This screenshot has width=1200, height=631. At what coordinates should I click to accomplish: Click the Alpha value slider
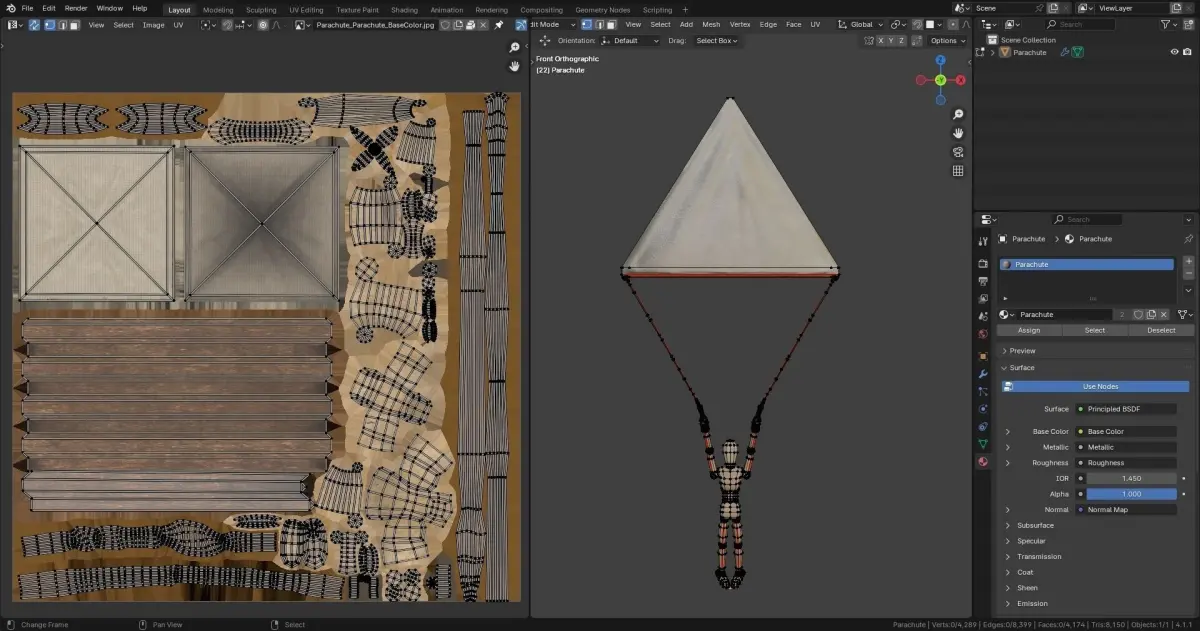1131,494
